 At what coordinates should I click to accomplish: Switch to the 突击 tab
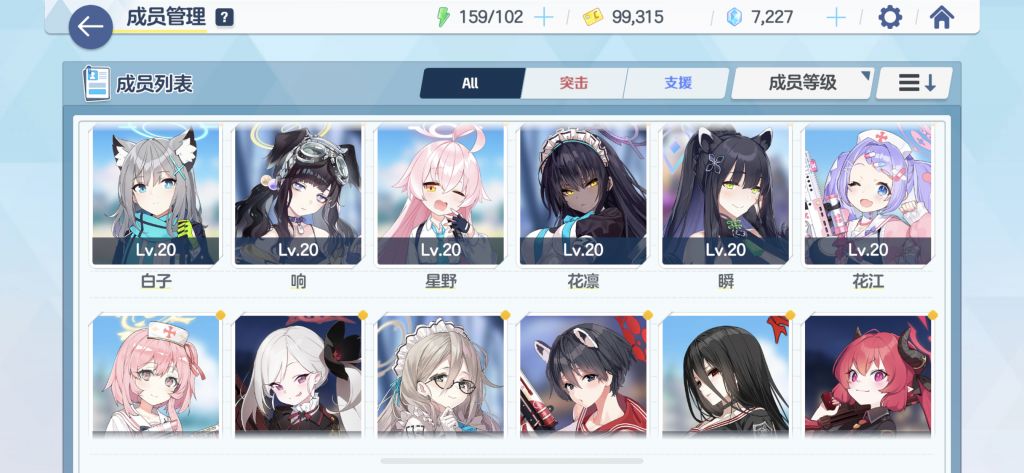pyautogui.click(x=573, y=83)
